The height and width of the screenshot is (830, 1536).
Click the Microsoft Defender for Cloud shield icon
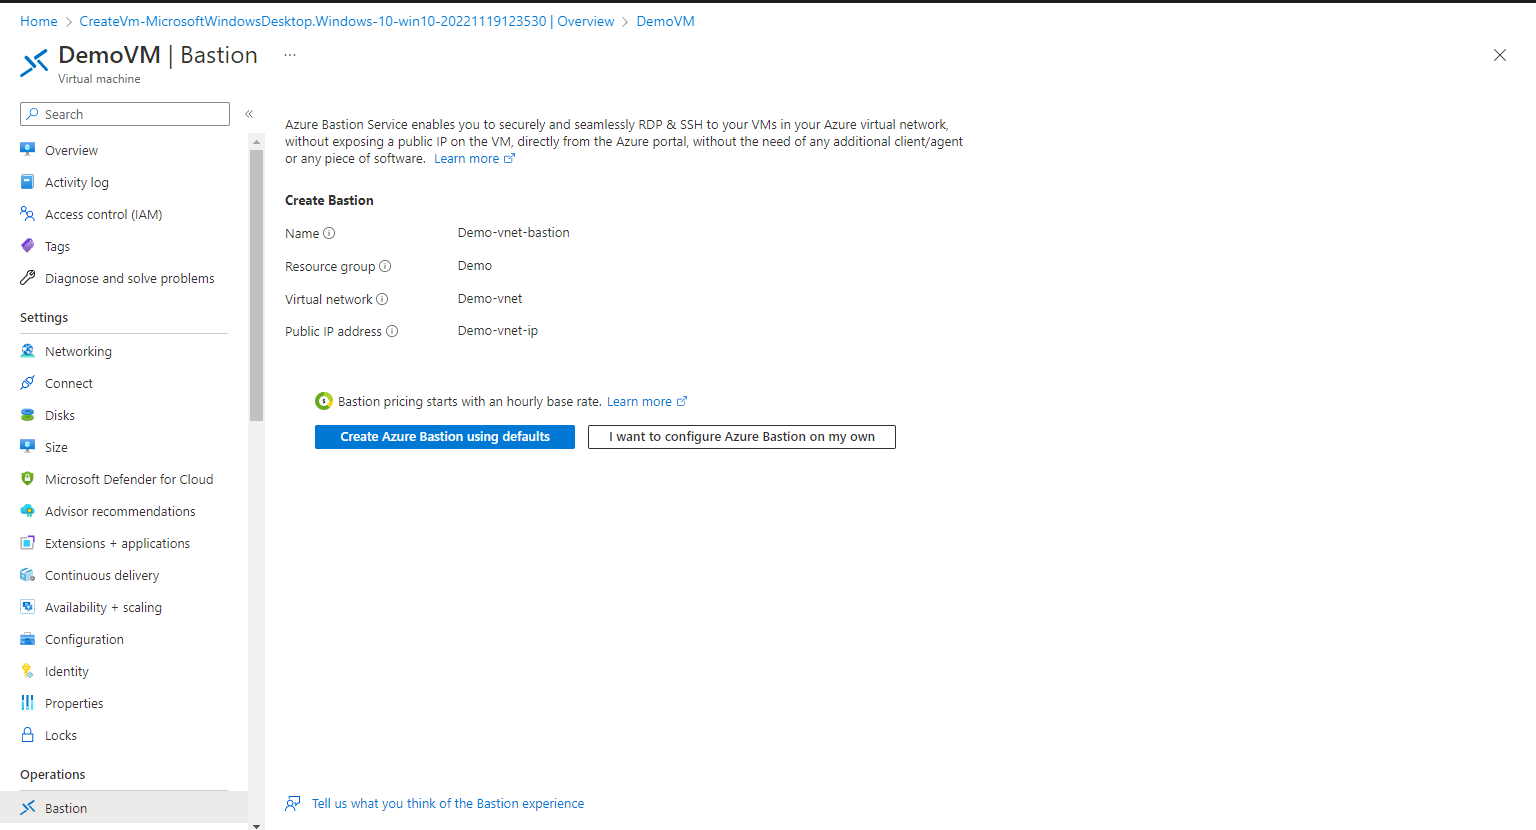pos(28,479)
